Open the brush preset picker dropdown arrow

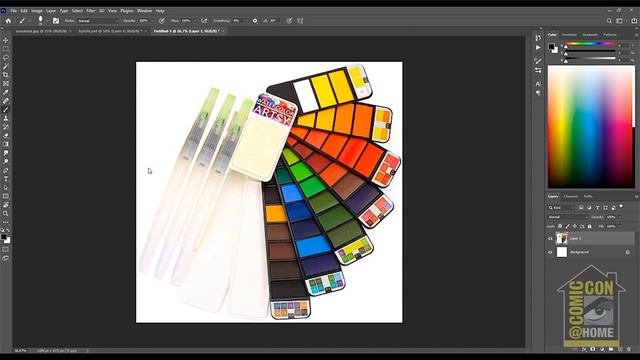[x=47, y=21]
